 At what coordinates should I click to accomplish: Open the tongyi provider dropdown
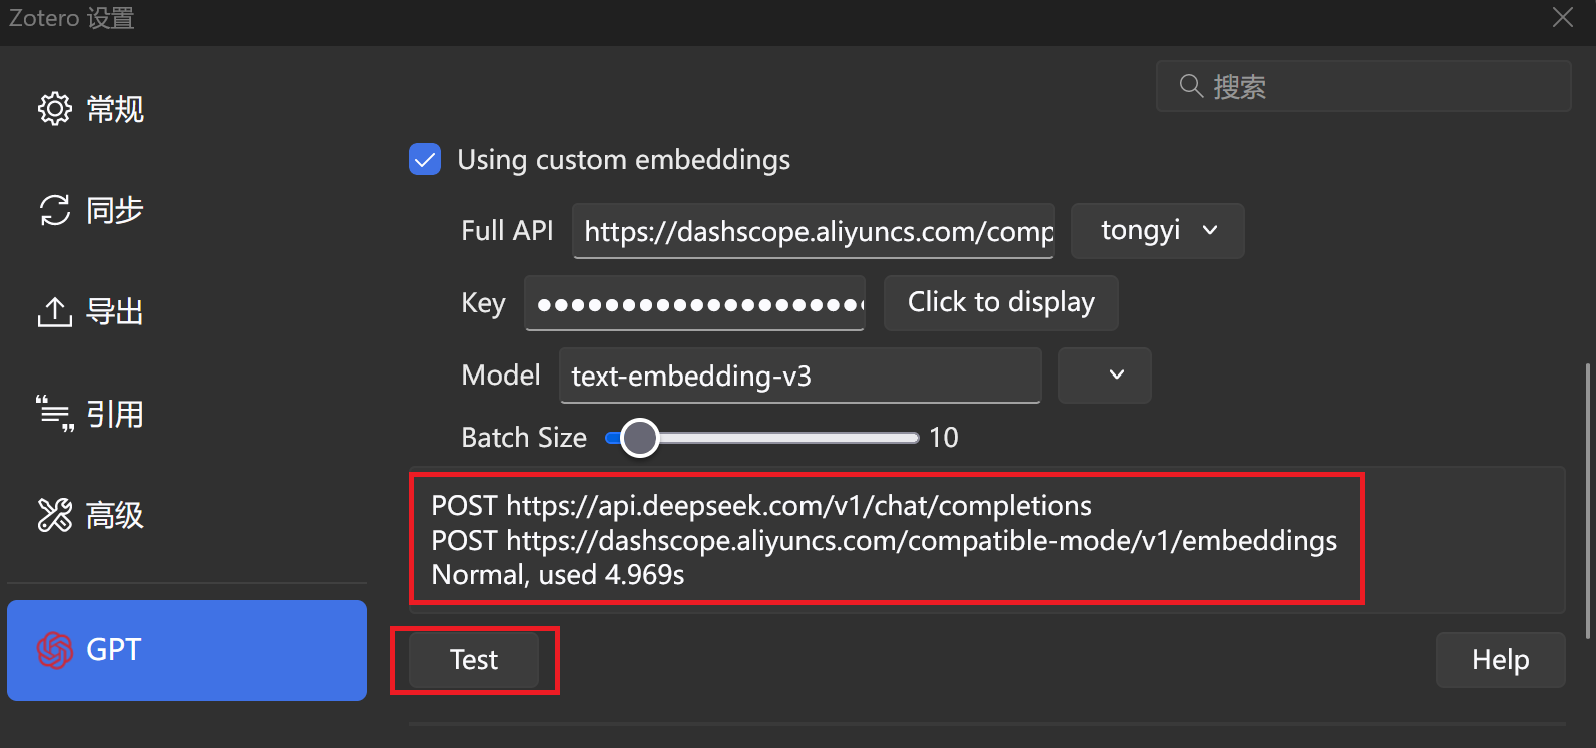click(1157, 231)
